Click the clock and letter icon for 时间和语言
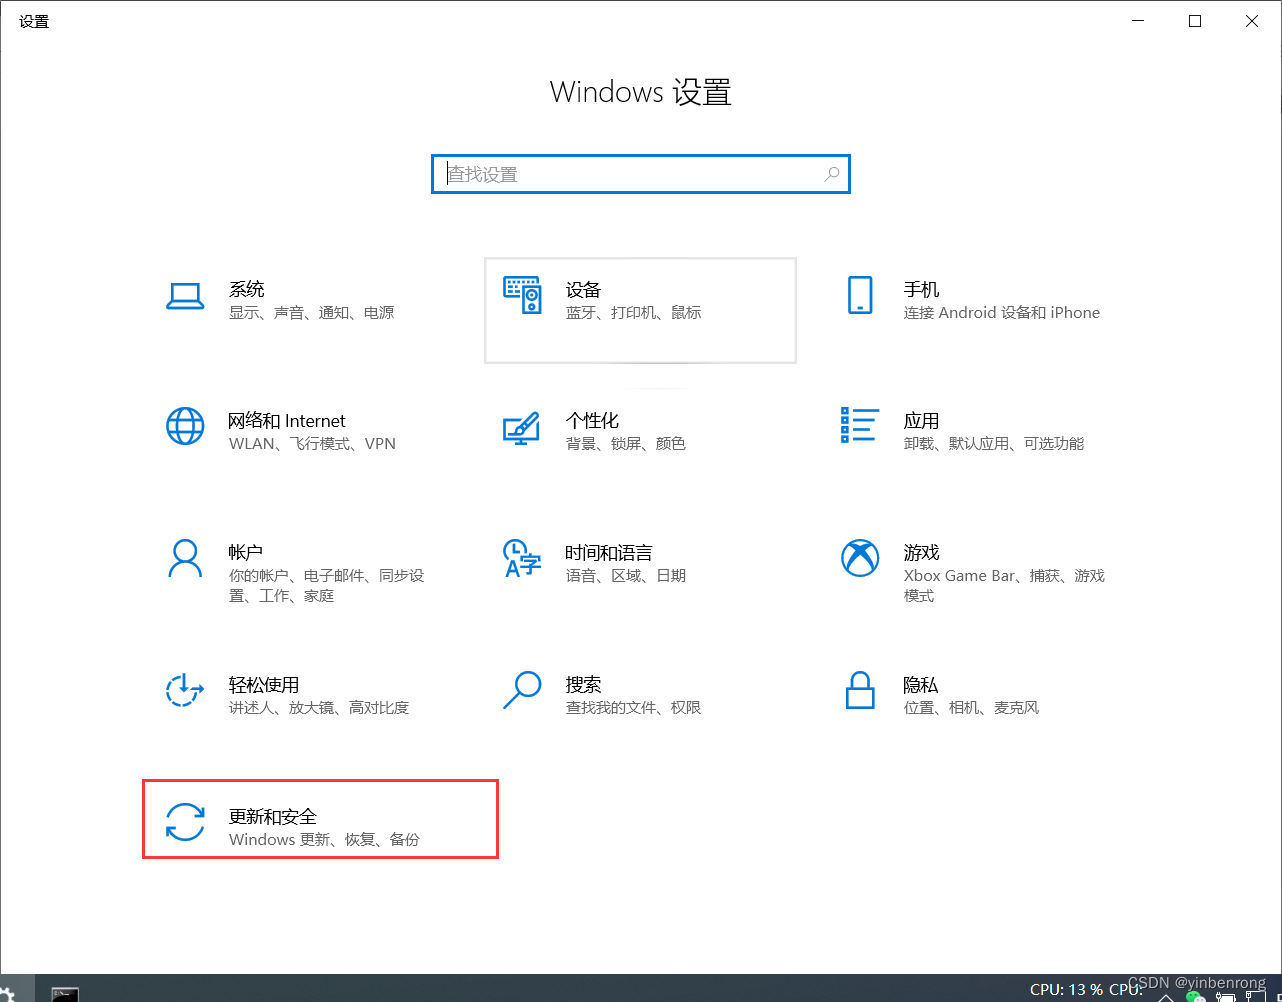Screen dimensions: 1282x1002 pyautogui.click(x=522, y=559)
